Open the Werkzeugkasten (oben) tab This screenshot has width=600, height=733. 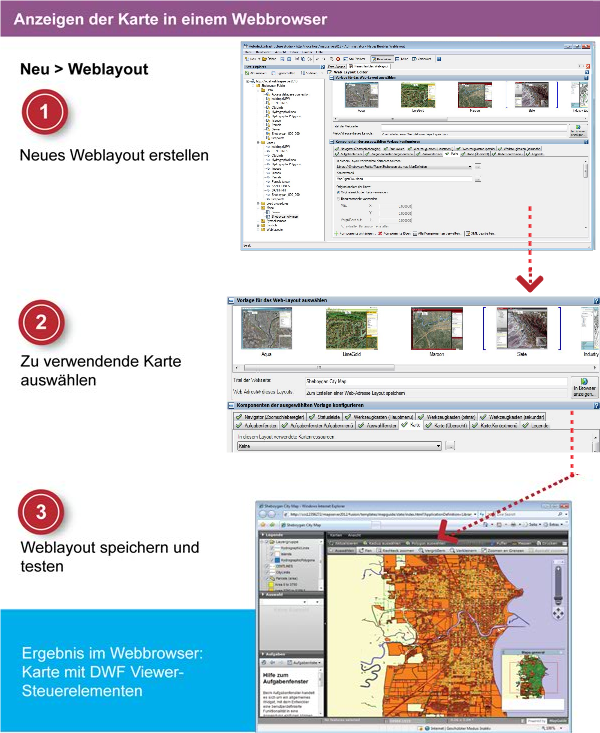447,417
